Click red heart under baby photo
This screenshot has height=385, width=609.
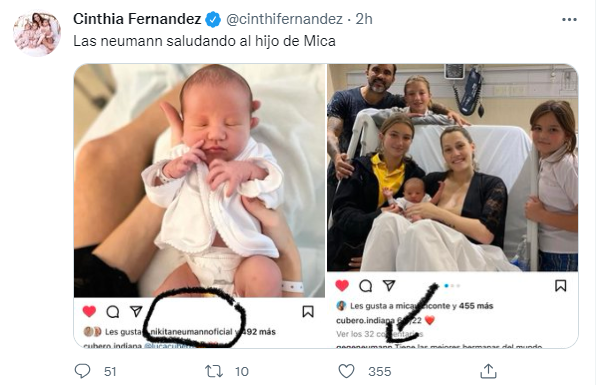click(89, 311)
